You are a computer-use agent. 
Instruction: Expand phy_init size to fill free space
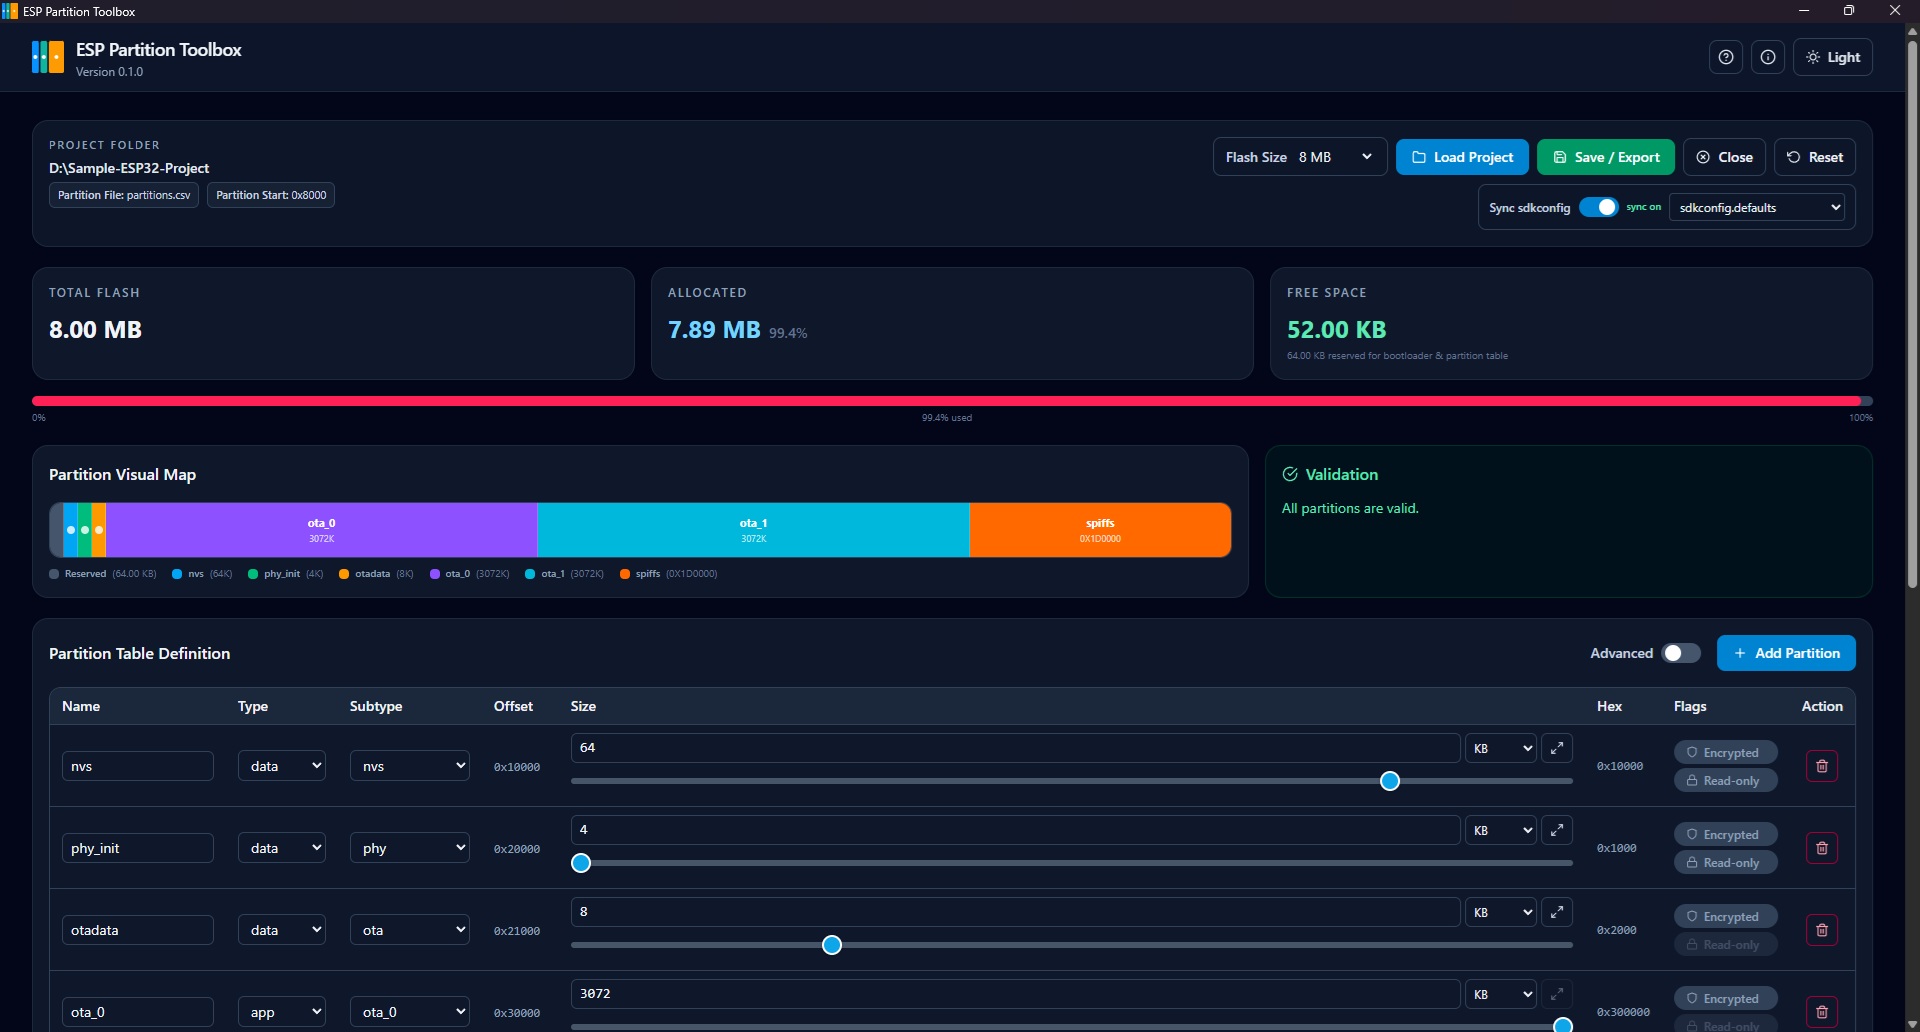1557,830
